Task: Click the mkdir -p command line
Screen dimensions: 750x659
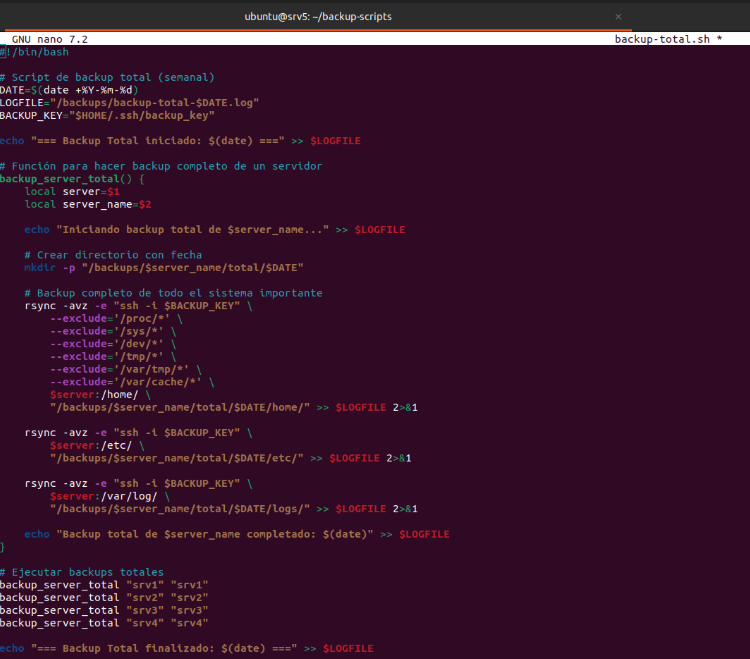Action: pyautogui.click(x=163, y=268)
